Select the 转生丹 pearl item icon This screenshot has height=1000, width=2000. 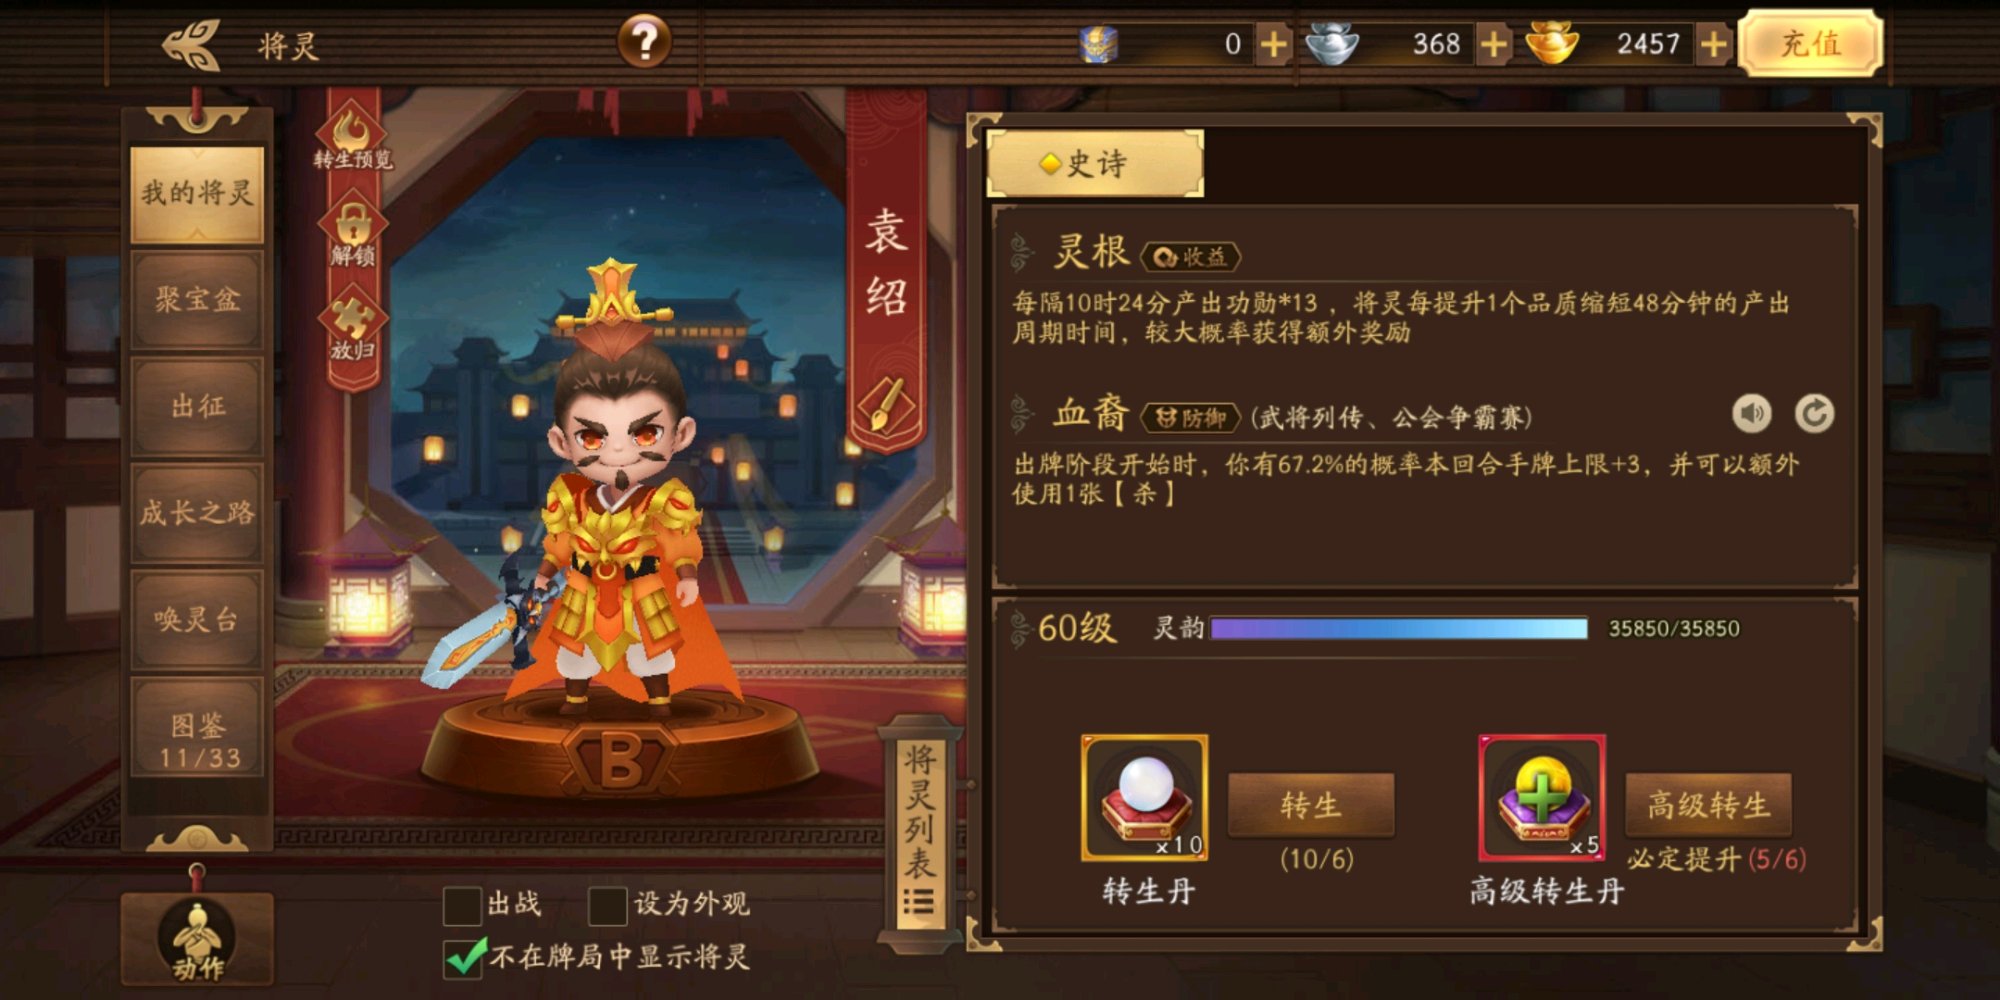1145,797
